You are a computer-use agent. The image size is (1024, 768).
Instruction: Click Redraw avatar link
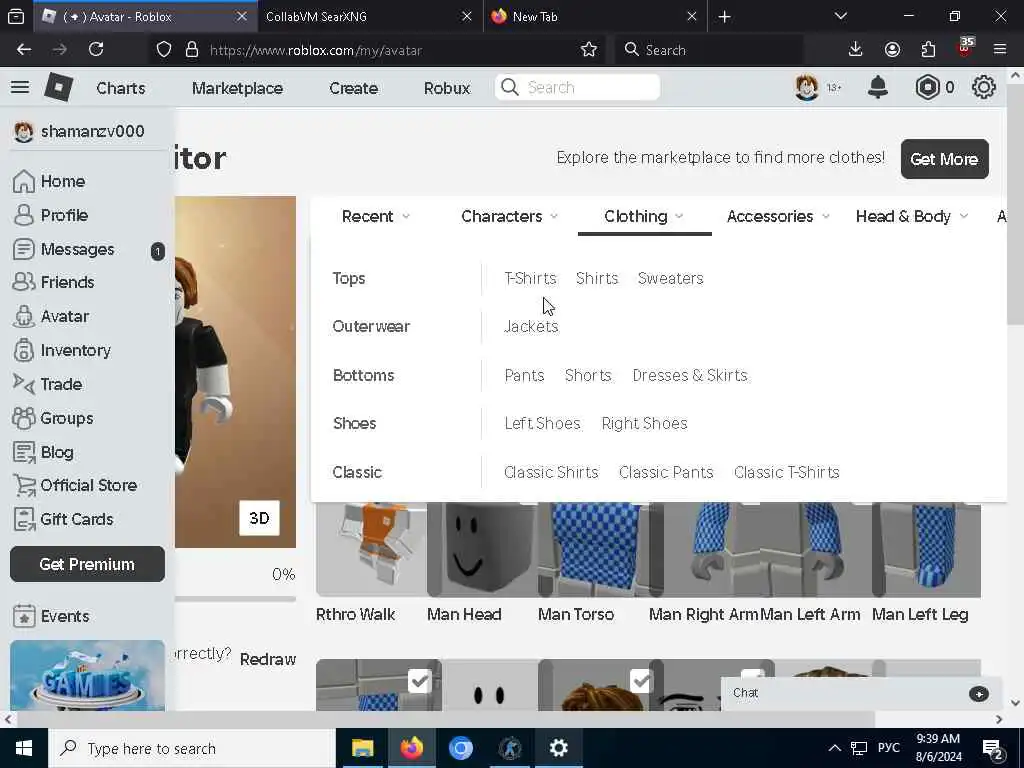(268, 659)
